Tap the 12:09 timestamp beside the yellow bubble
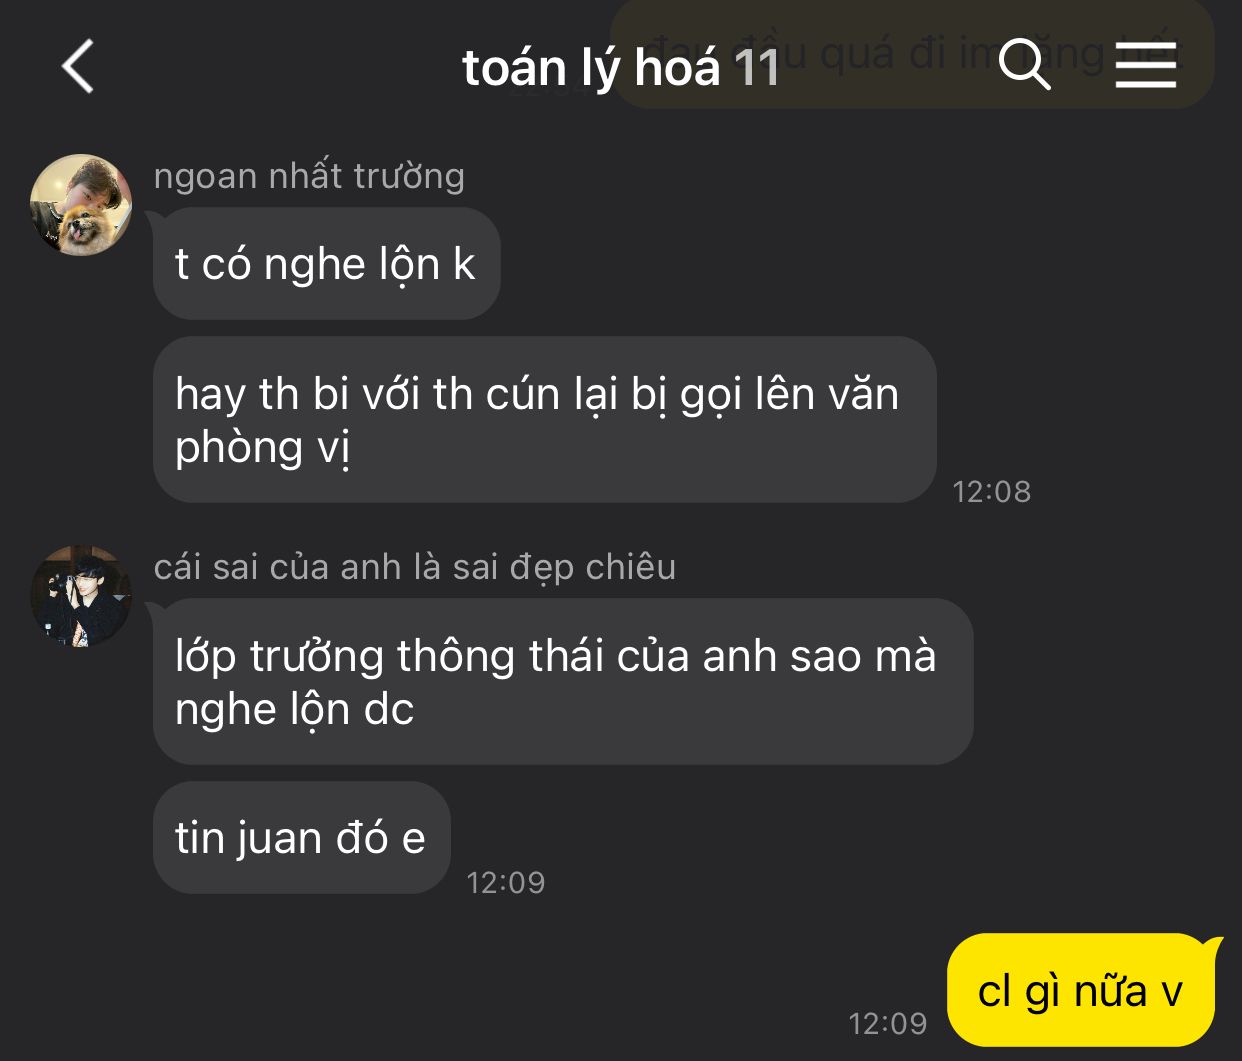This screenshot has height=1061, width=1242. click(887, 1023)
